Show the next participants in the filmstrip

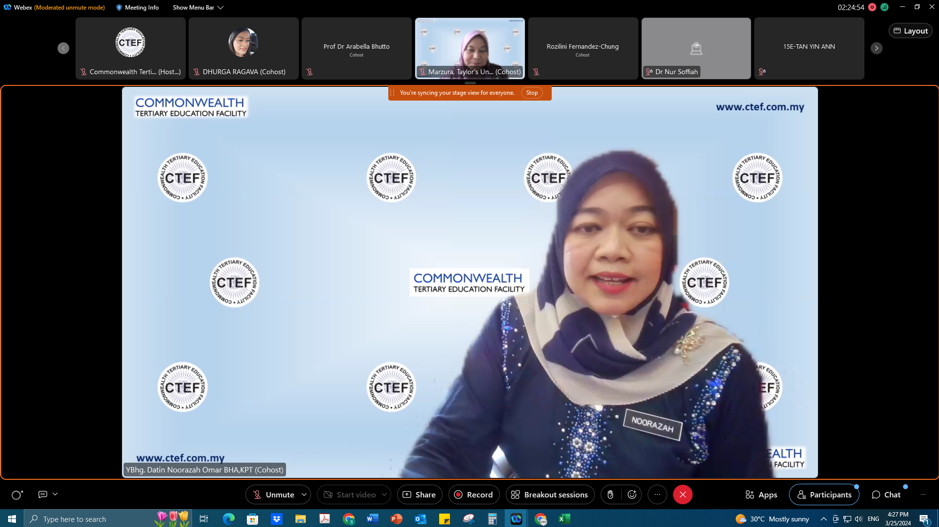click(x=876, y=48)
